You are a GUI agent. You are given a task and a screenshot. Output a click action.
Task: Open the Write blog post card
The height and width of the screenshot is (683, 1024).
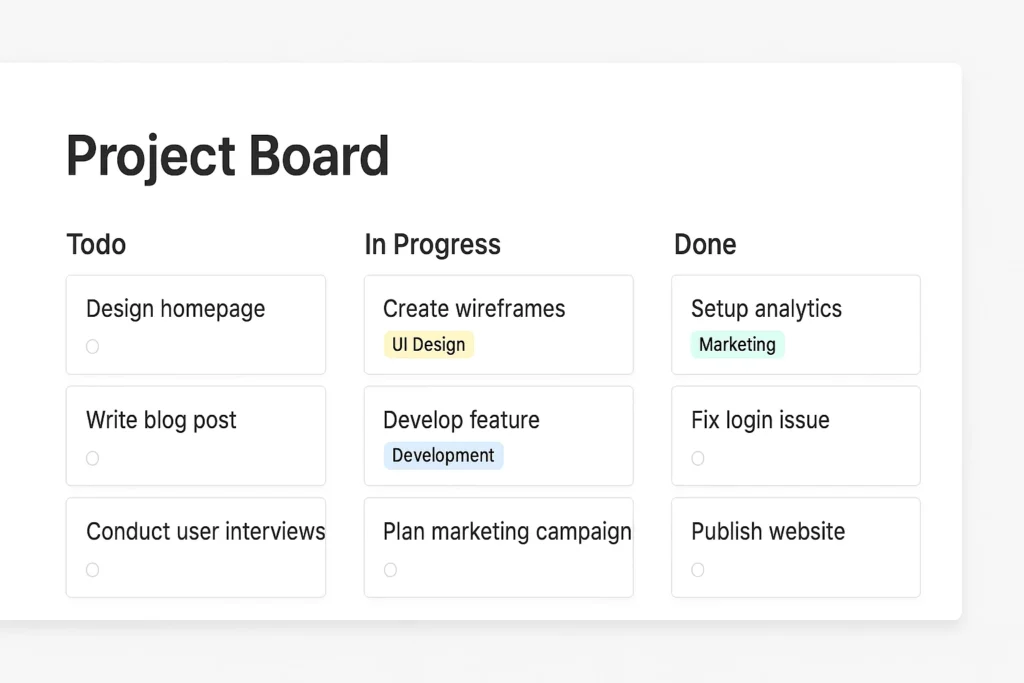[162, 420]
